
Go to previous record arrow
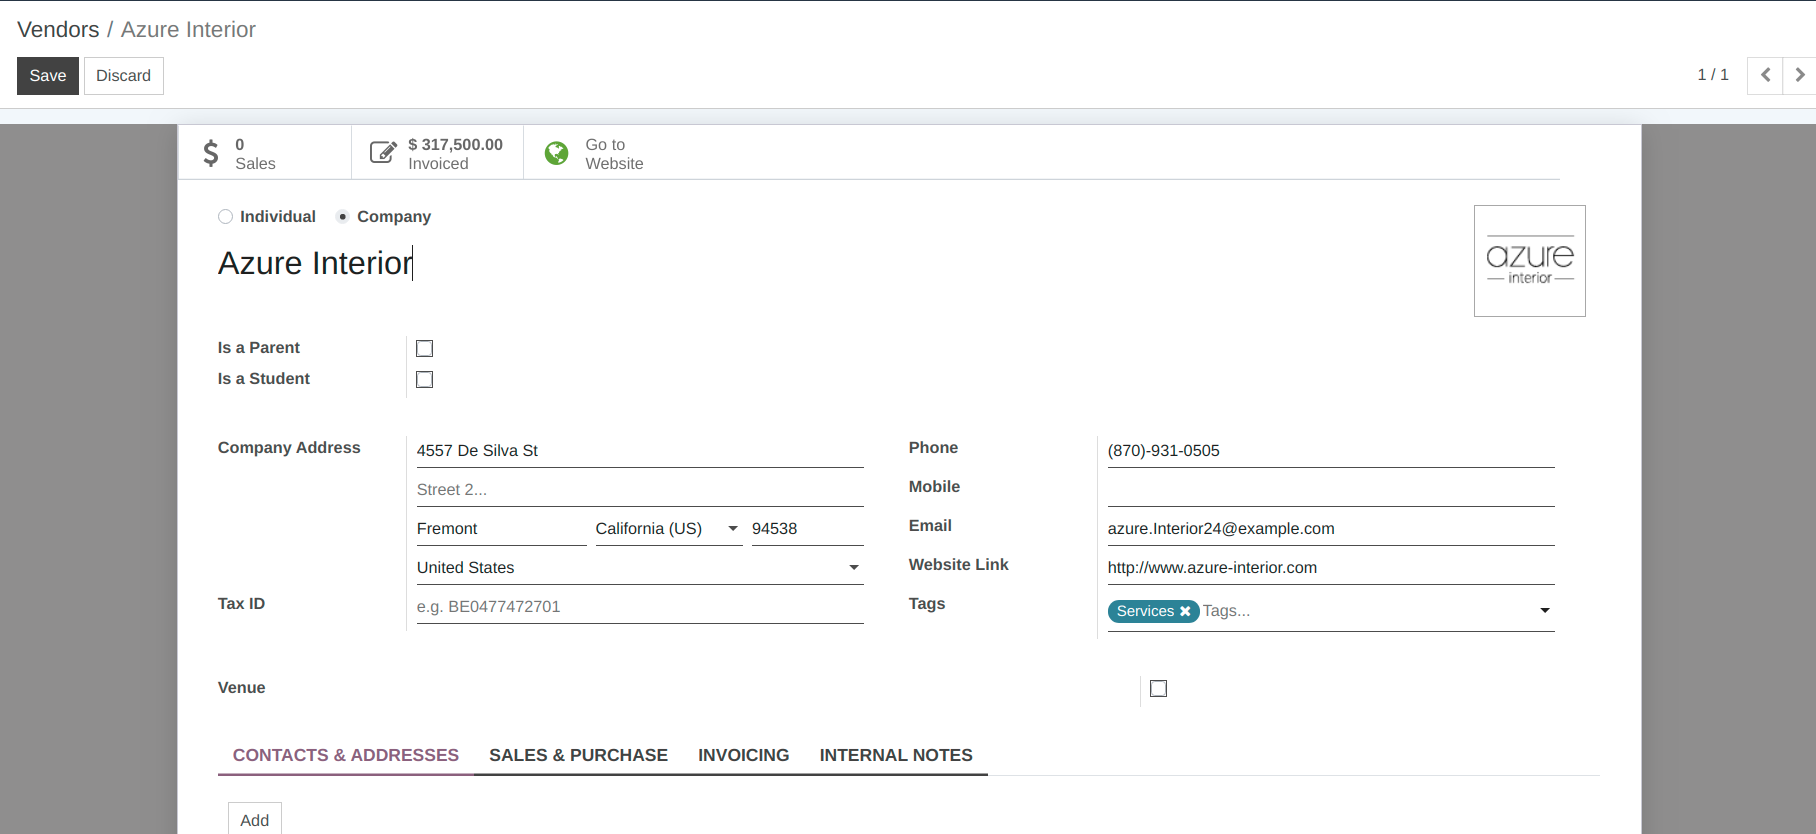(1765, 75)
